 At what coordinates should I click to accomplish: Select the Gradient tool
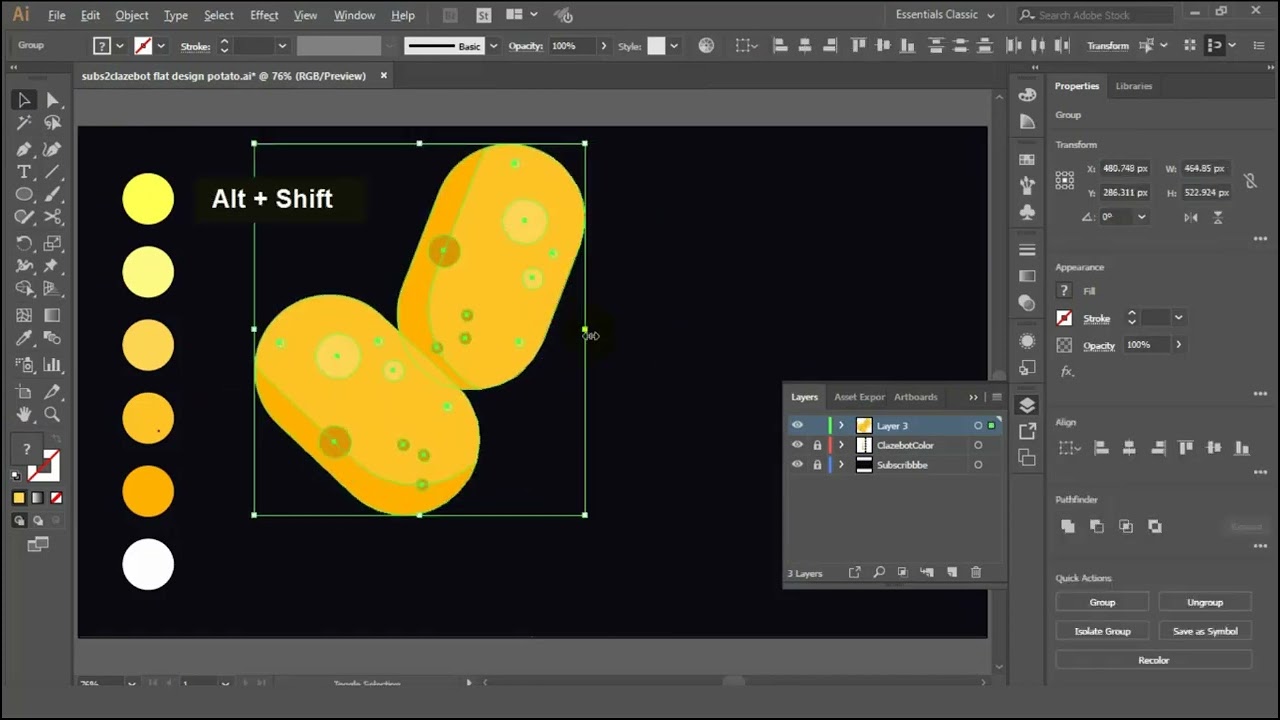click(x=52, y=315)
